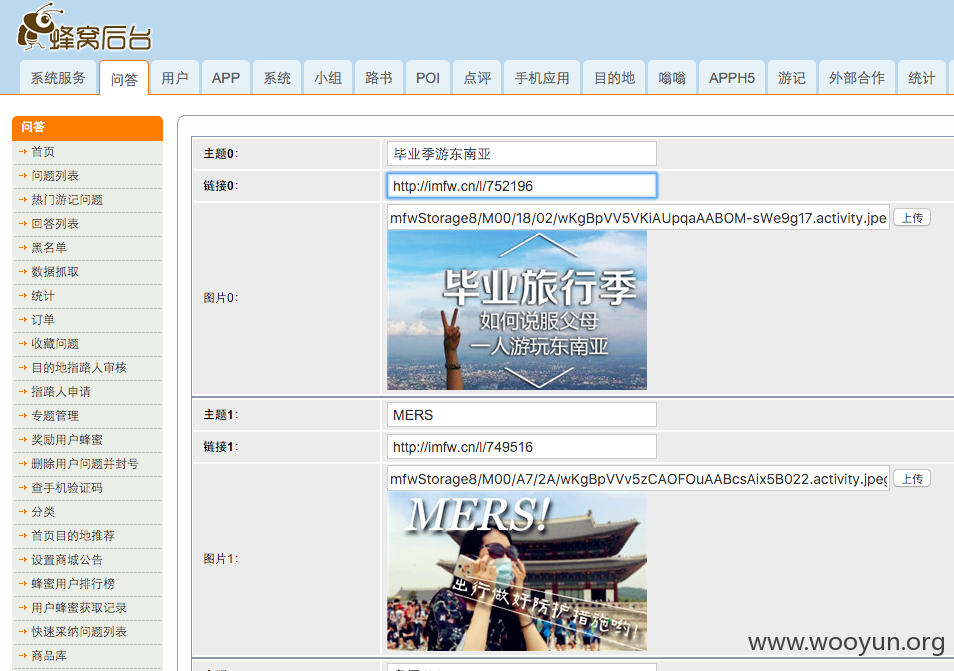The height and width of the screenshot is (671, 954).
Task: Click the 商品库 sidebar link
Action: 49,656
